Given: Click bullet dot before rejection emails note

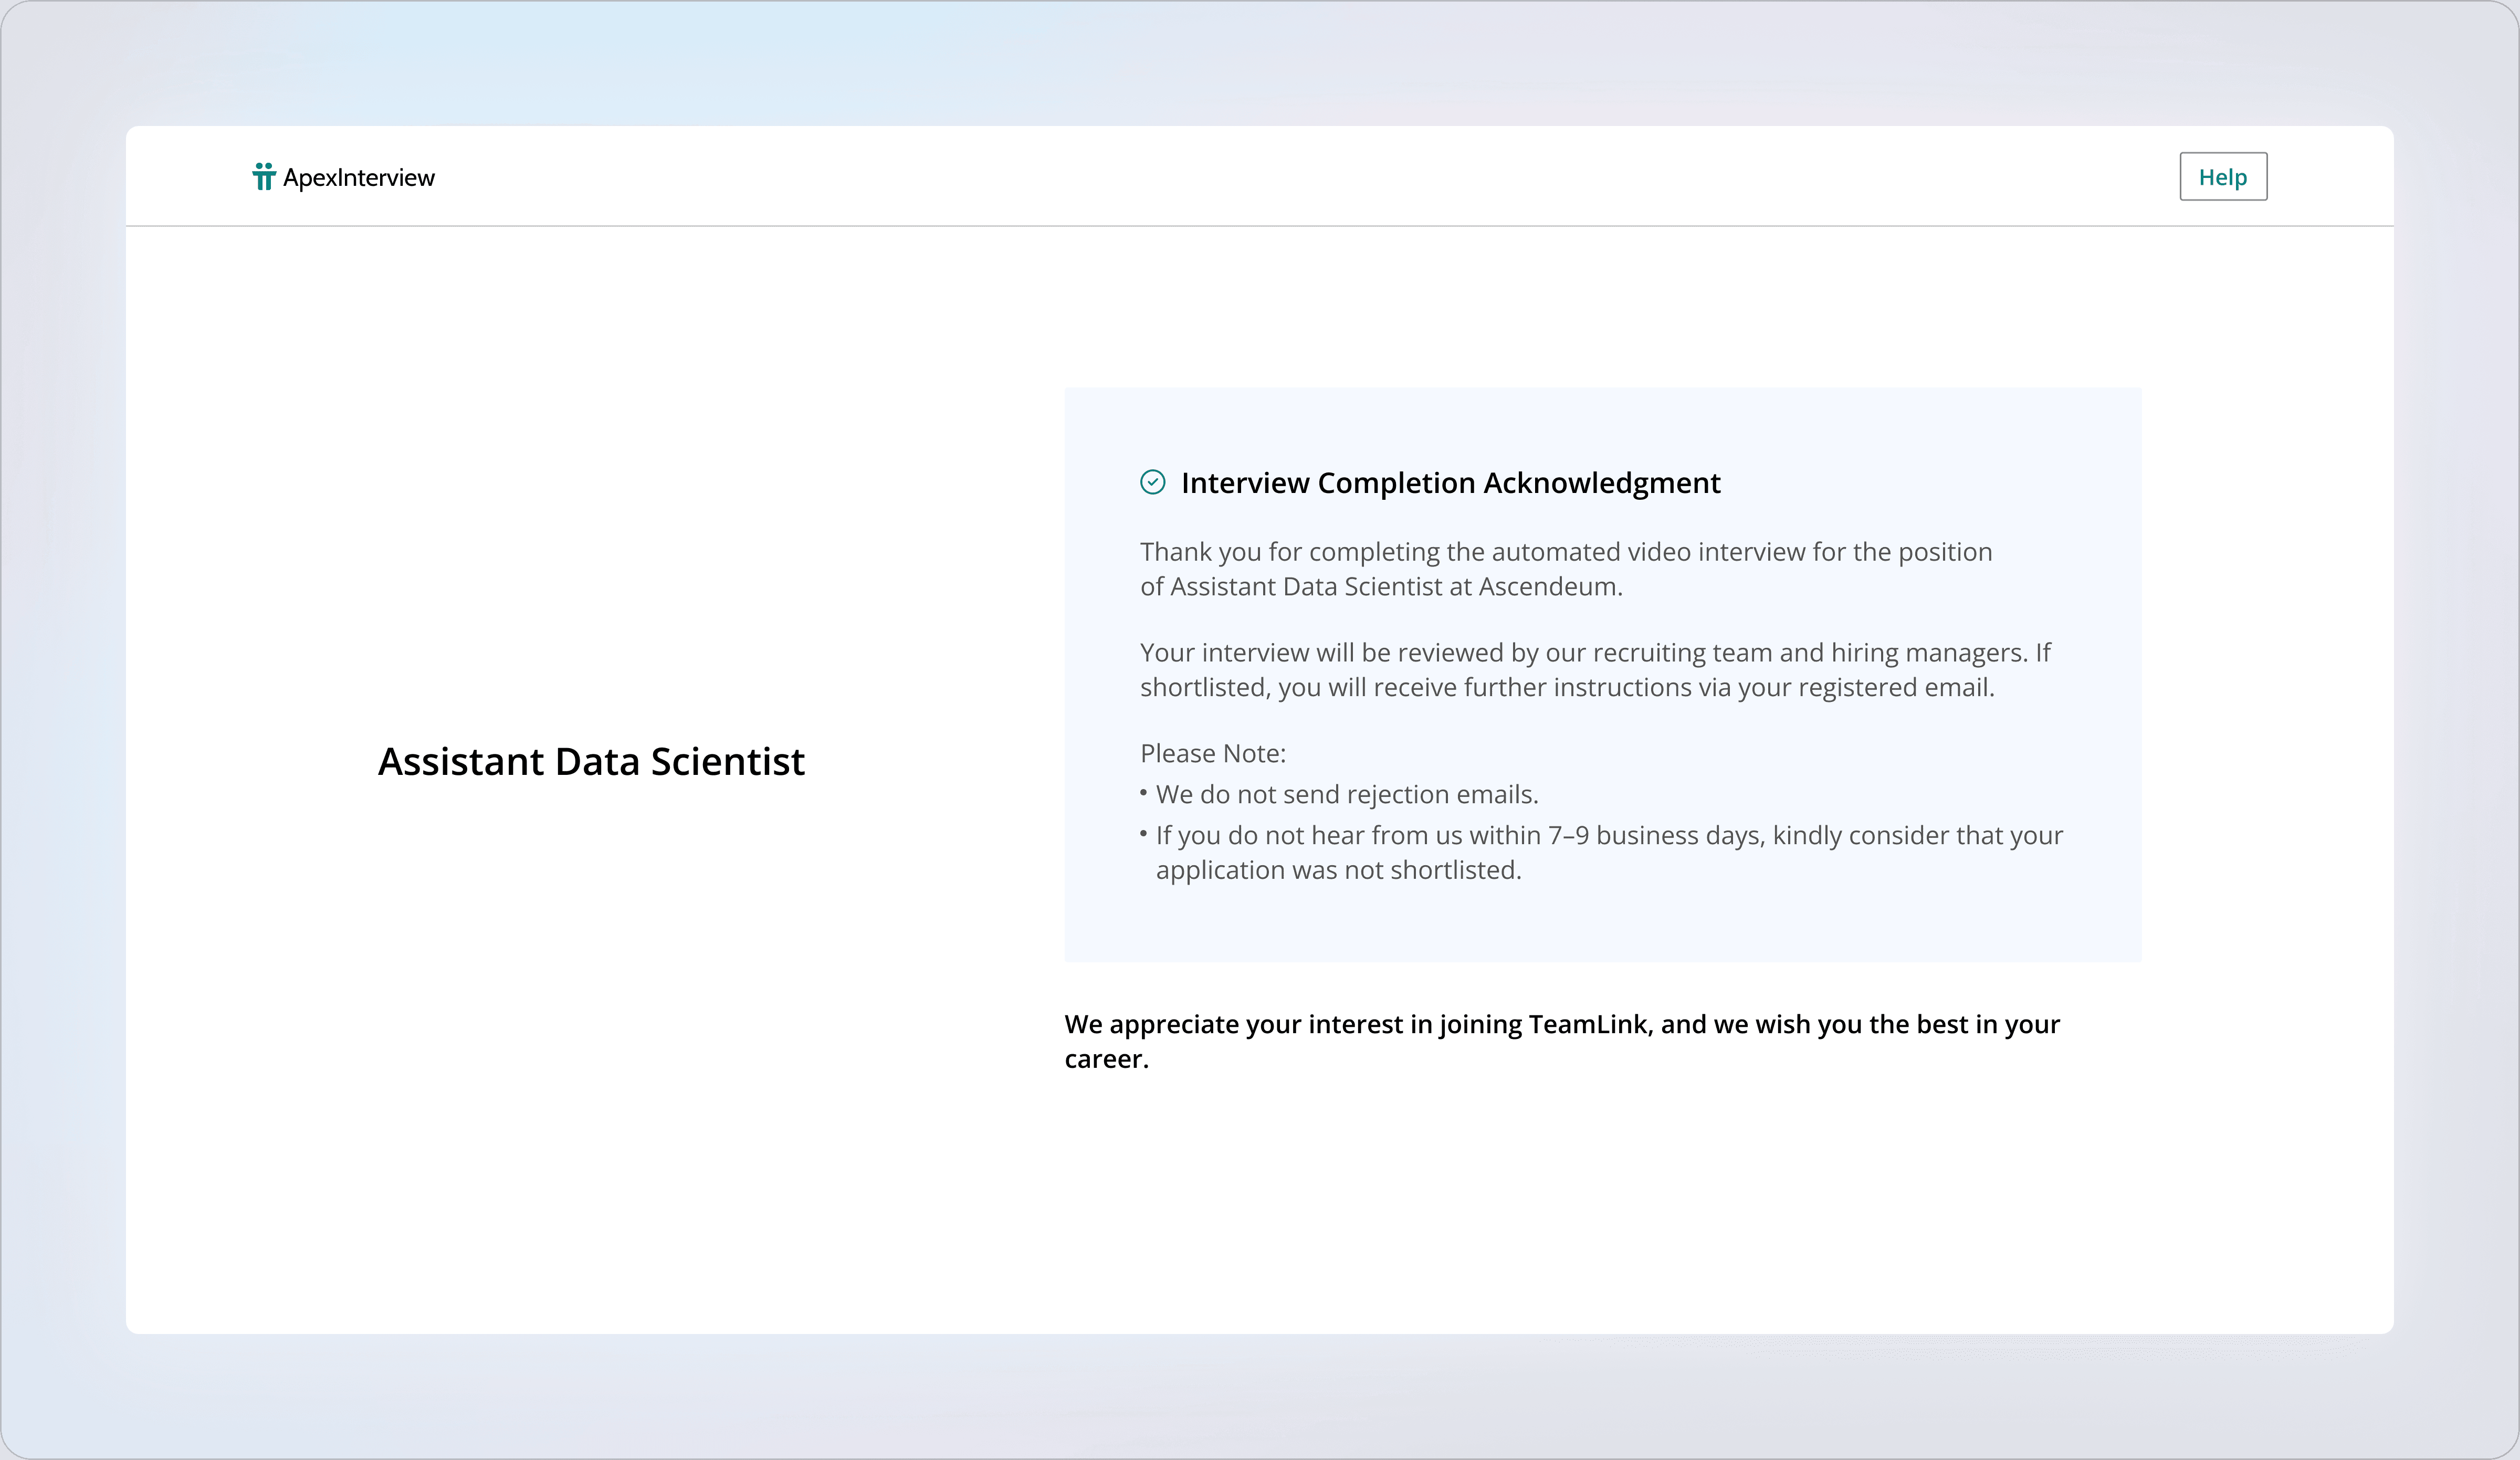Looking at the screenshot, I should [x=1143, y=793].
